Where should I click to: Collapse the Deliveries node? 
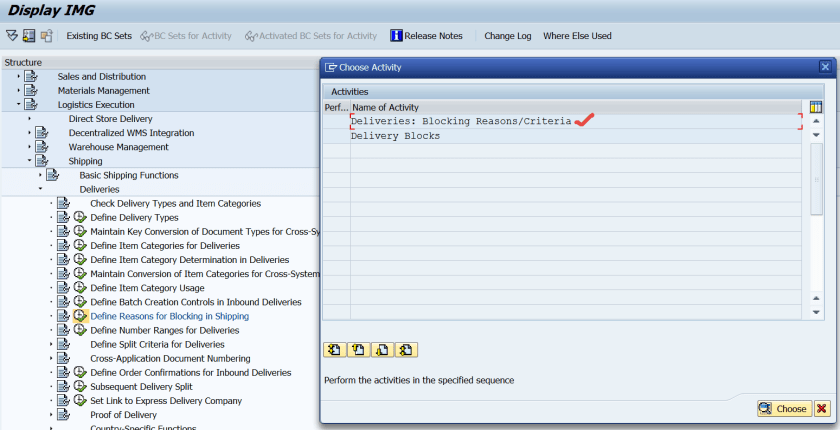40,189
